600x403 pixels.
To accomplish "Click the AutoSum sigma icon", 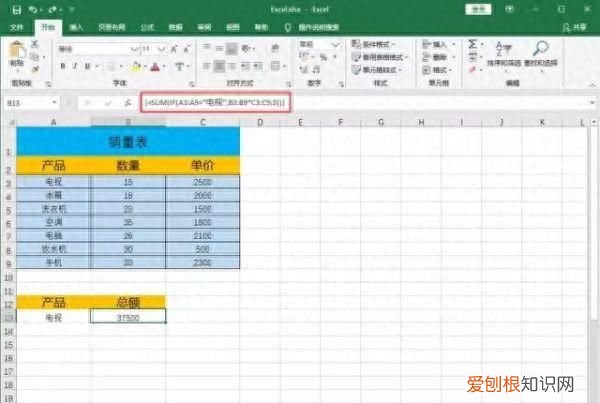I will tap(473, 44).
